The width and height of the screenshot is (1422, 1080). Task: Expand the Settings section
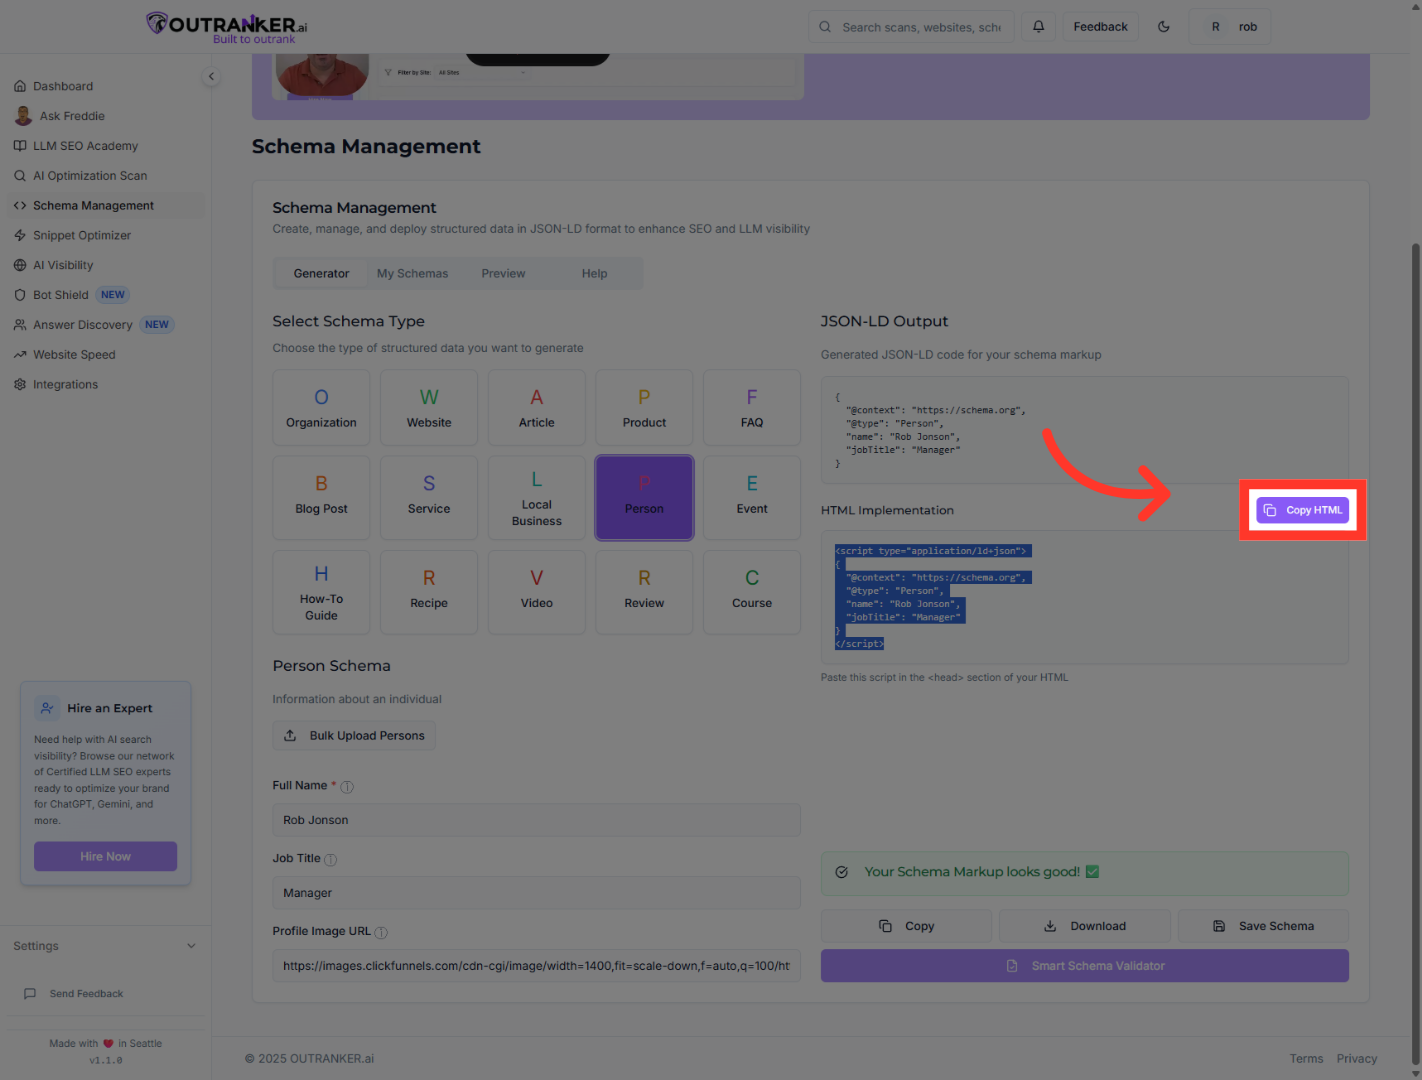pos(105,946)
